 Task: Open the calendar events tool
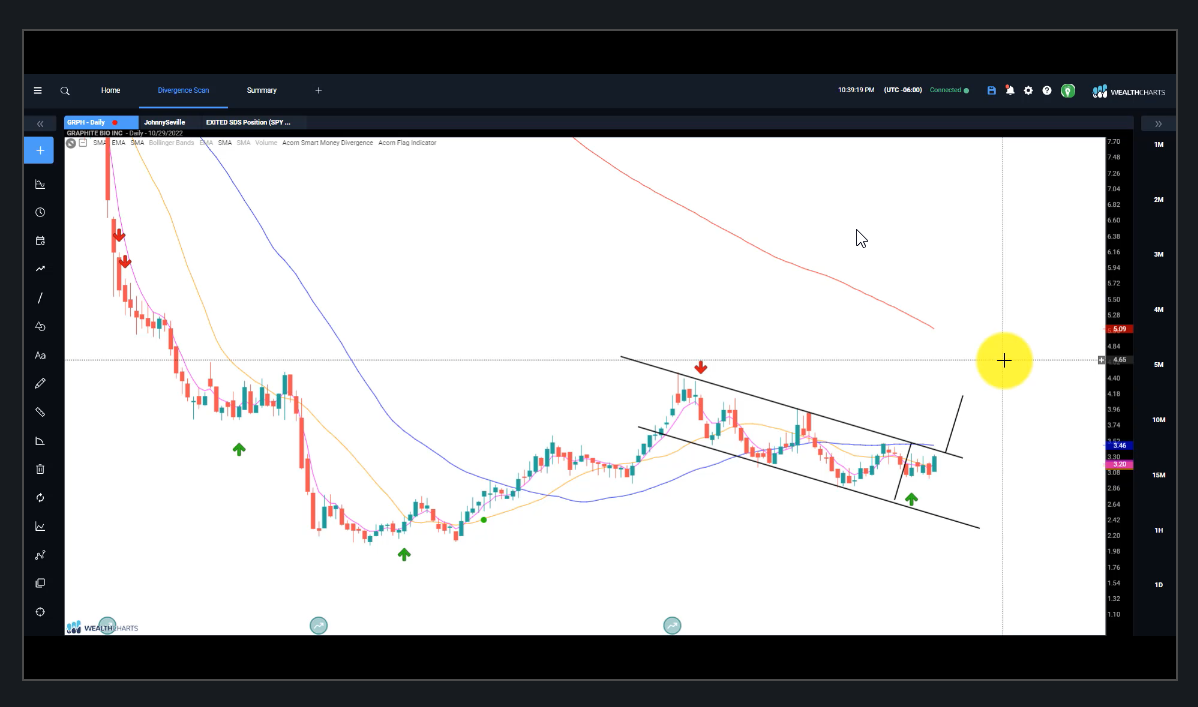(40, 241)
